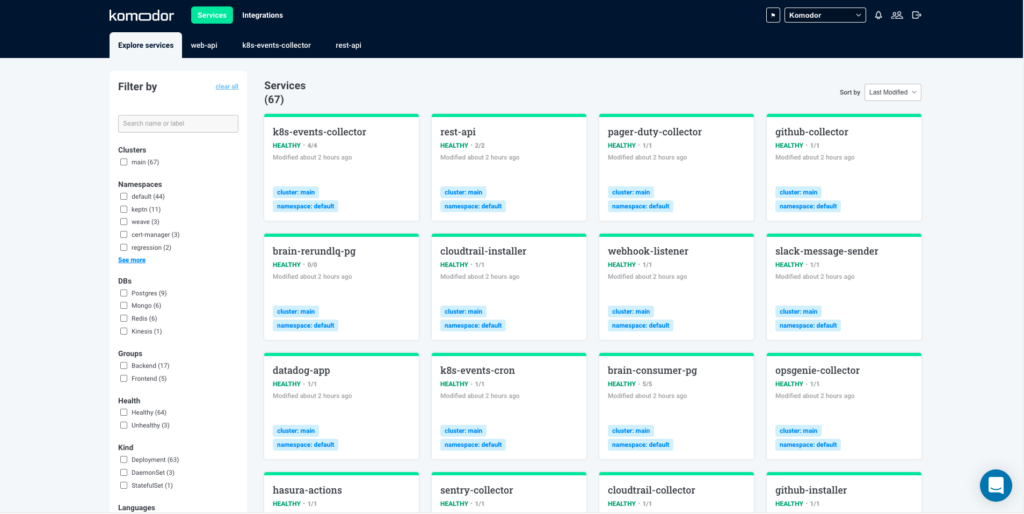
Task: Click cluster: main tag on cloudtrail-installer card
Action: pyautogui.click(x=463, y=312)
